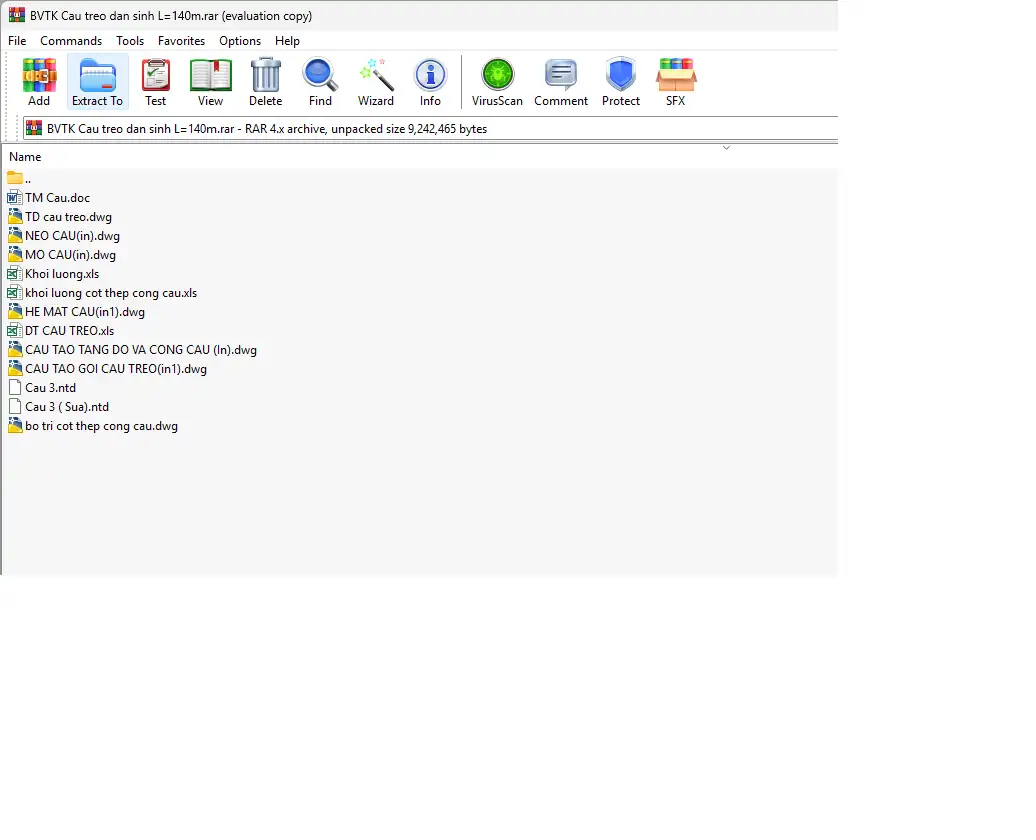
Task: Select the Khoi luong.xls file
Action: click(x=62, y=274)
